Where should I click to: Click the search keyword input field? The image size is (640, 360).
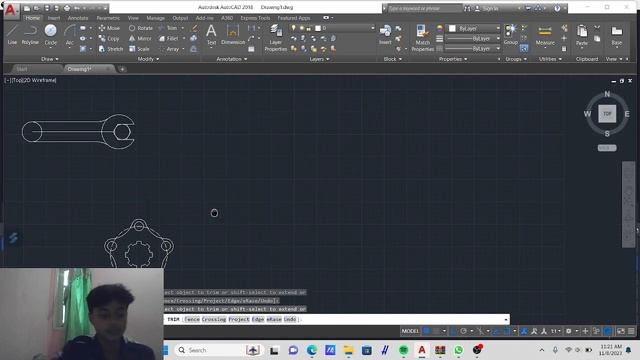(424, 8)
